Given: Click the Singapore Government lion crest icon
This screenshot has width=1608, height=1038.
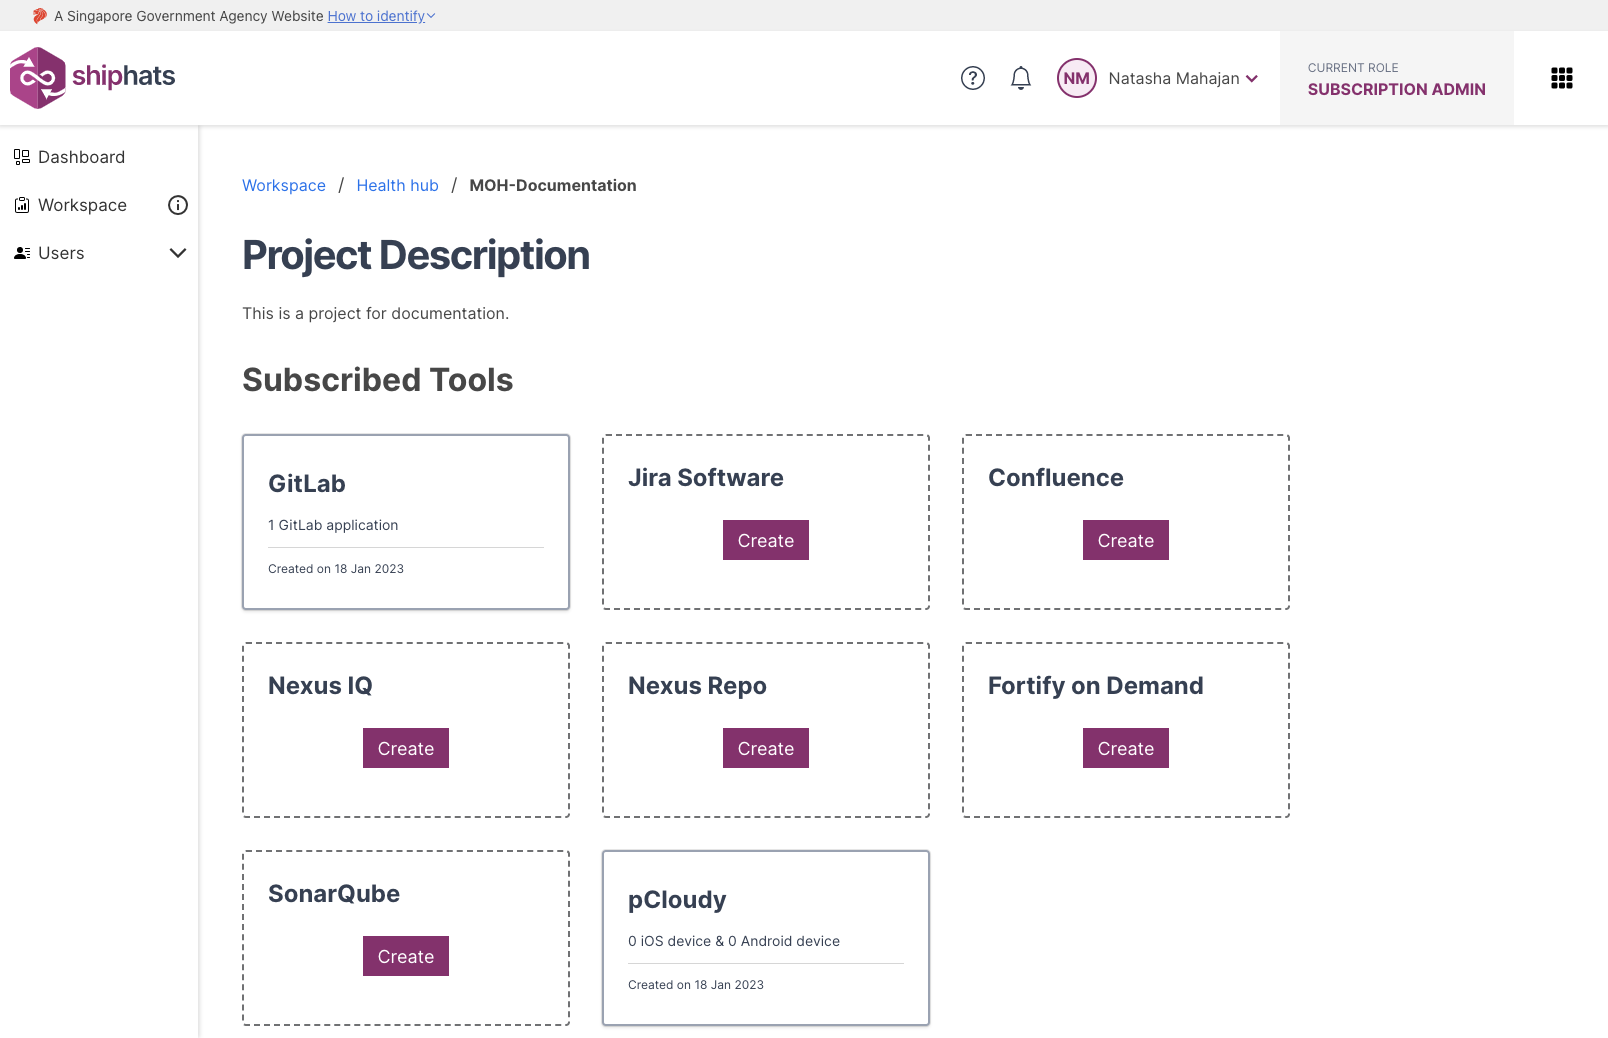Looking at the screenshot, I should pyautogui.click(x=40, y=16).
